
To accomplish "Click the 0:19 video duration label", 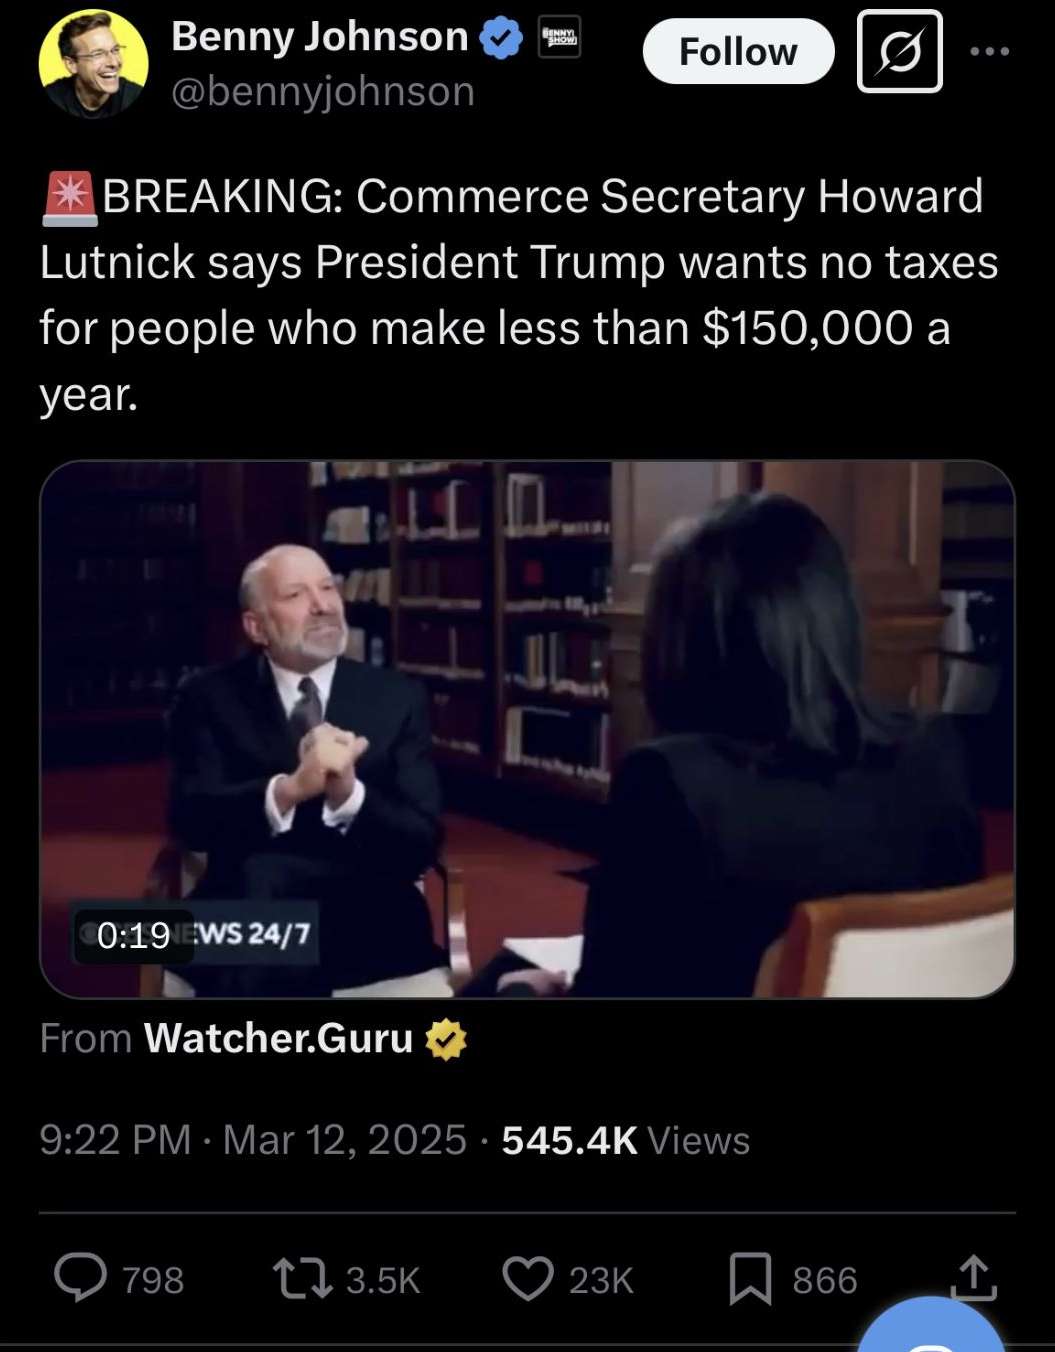I will (134, 935).
